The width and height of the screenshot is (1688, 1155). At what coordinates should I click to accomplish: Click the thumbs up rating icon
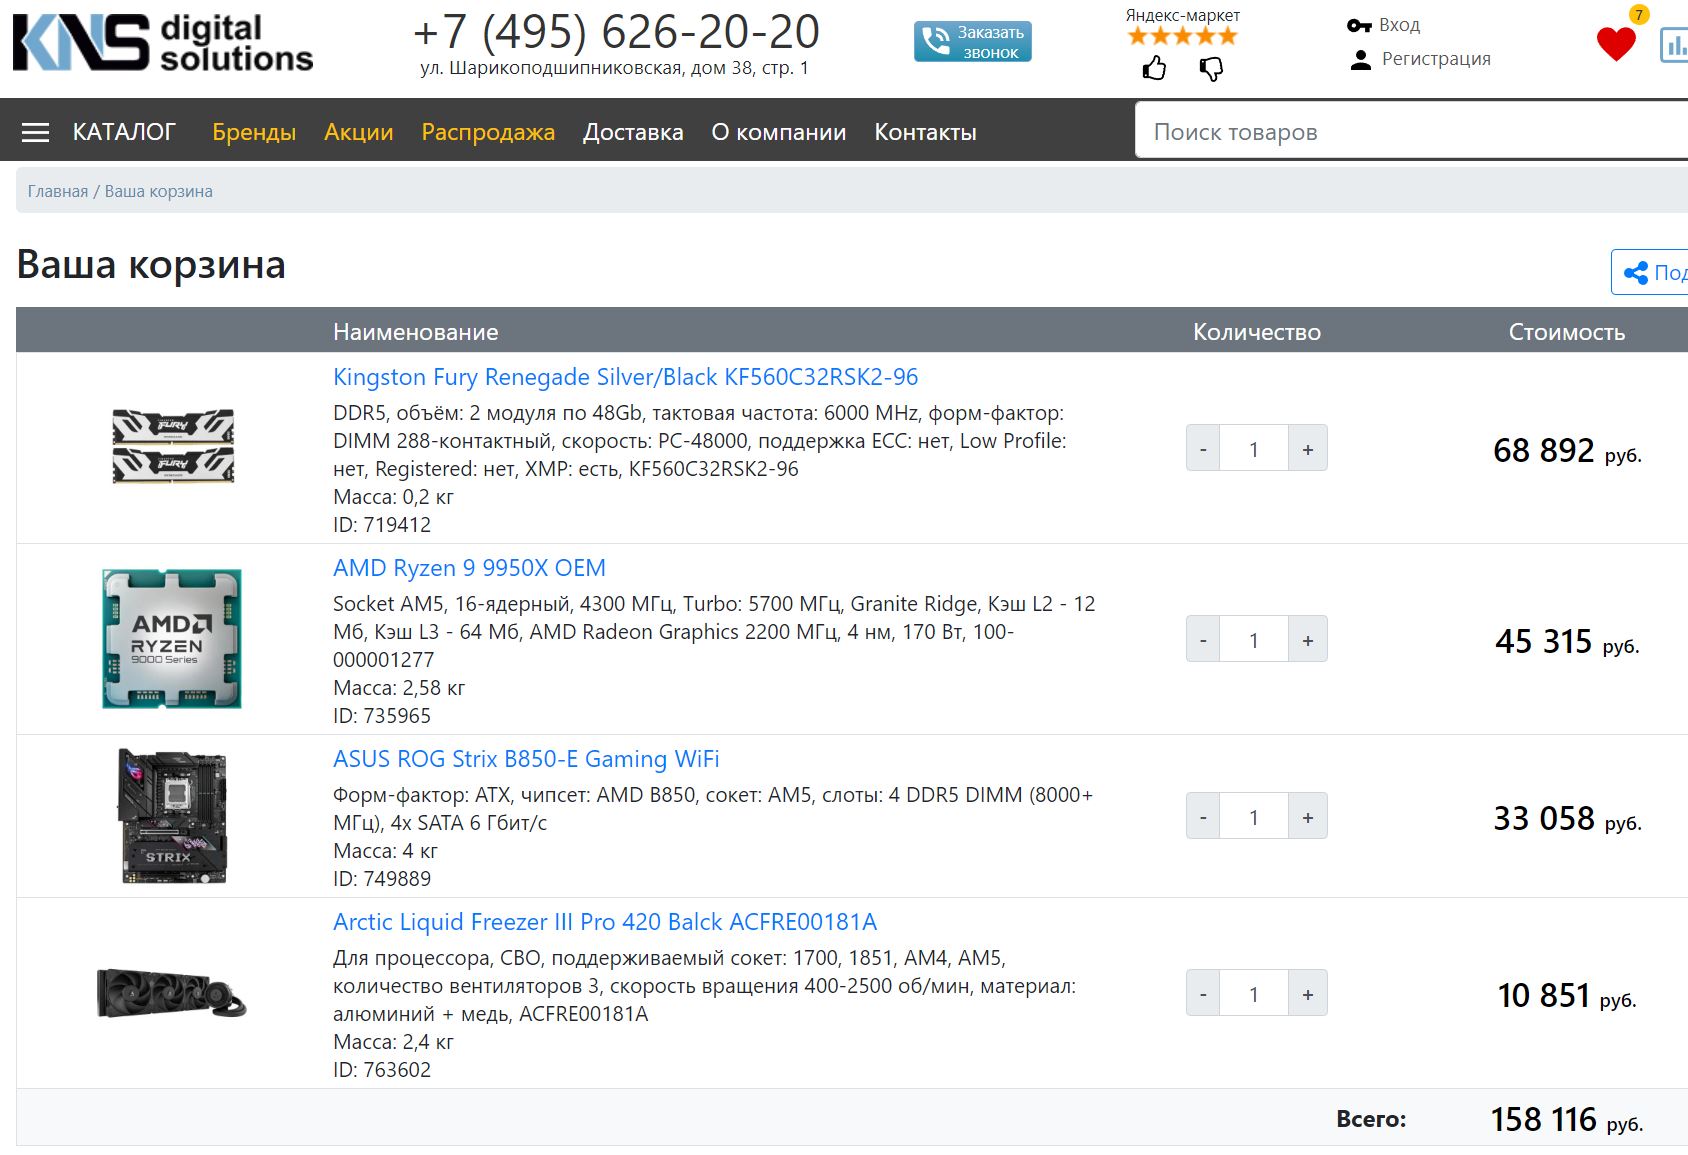tap(1154, 68)
